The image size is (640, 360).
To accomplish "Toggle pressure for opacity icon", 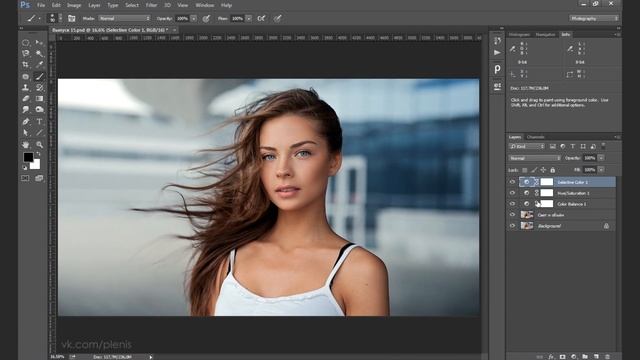I will click(x=206, y=18).
